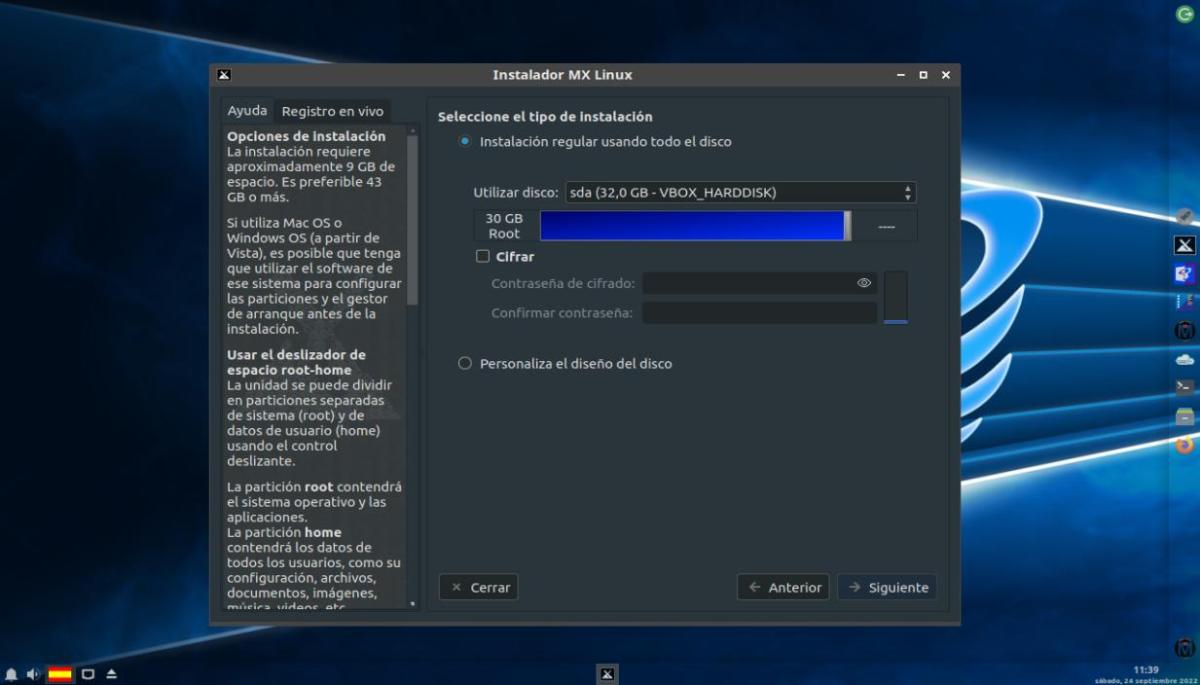Screen dimensions: 1200x685
Task: Open the Firefox browser from the dock
Action: (1184, 445)
